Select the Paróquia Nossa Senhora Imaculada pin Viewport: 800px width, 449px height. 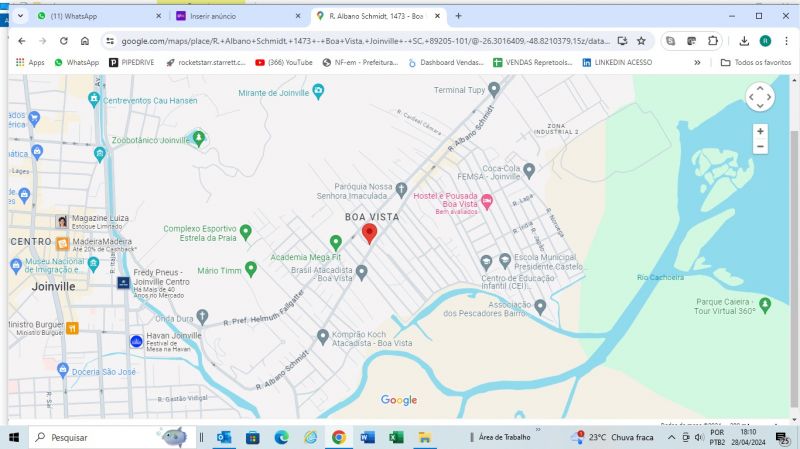click(402, 190)
